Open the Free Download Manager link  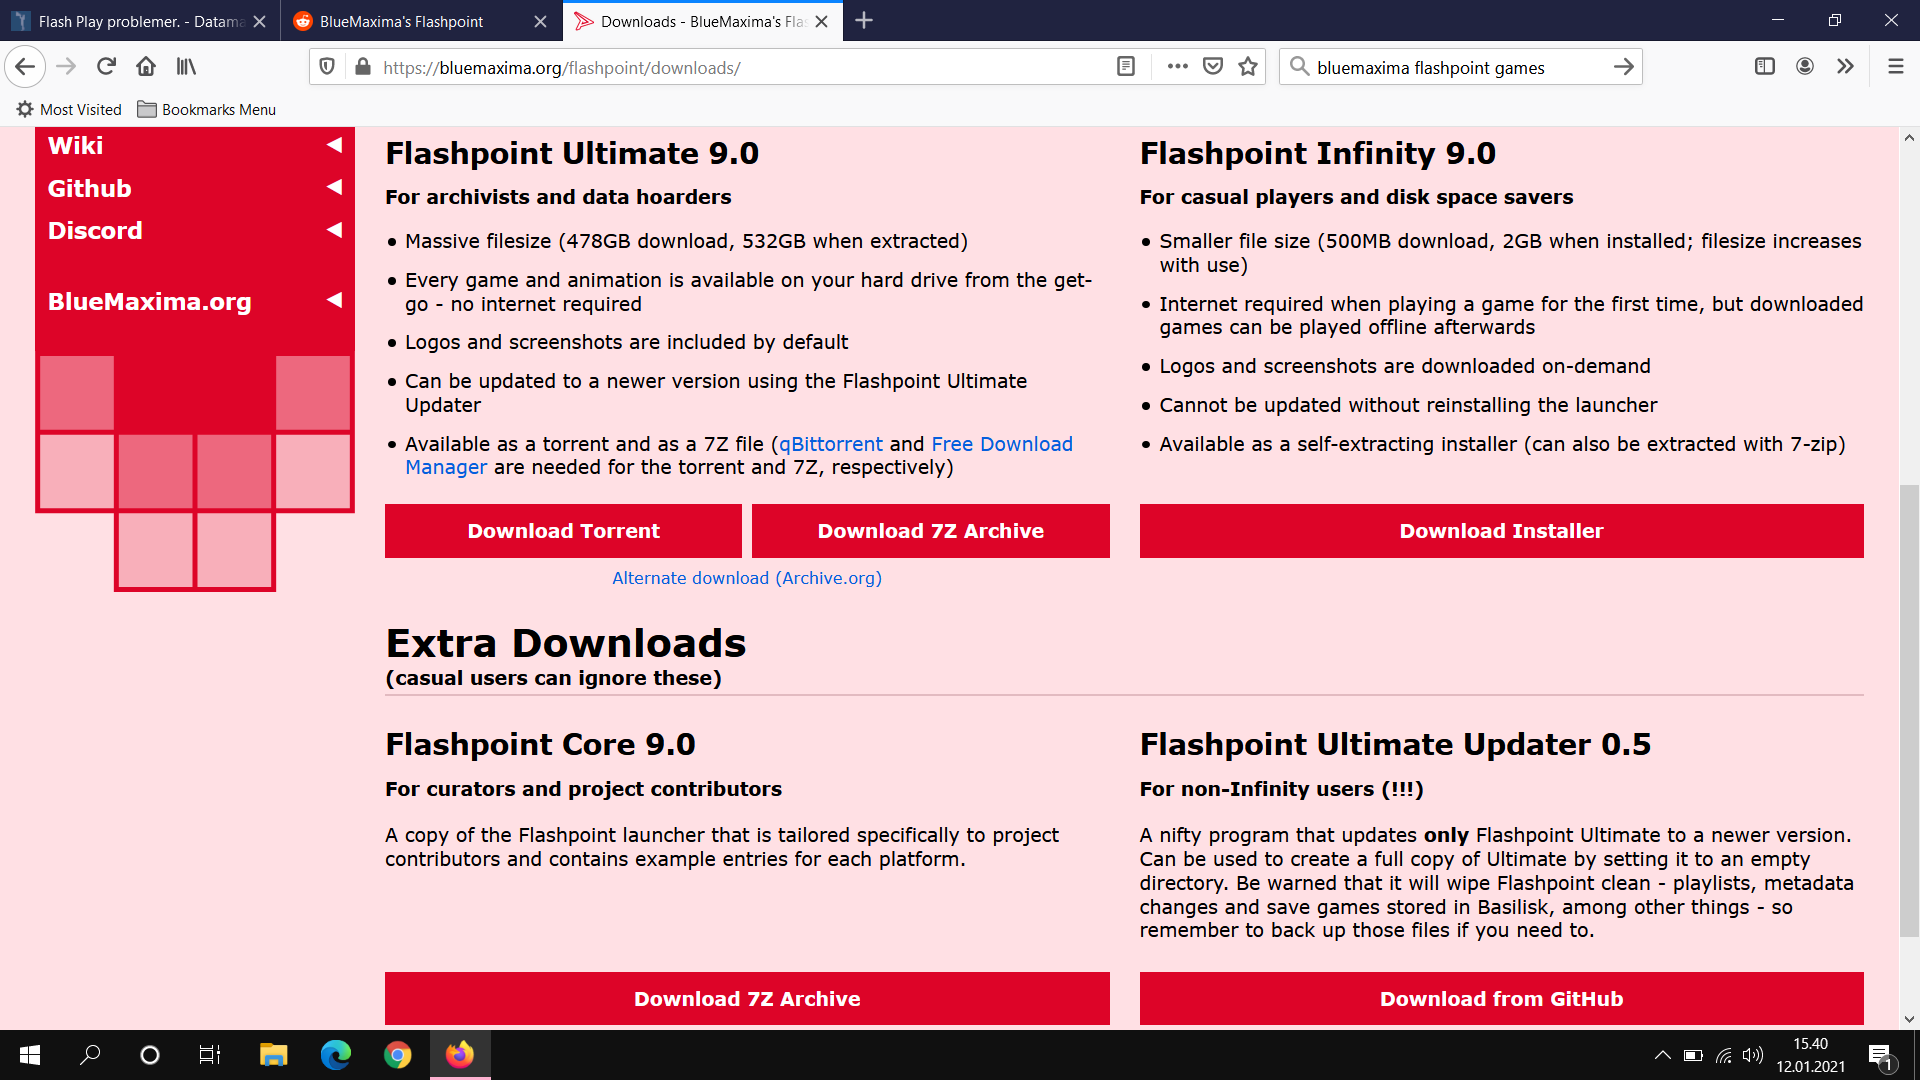click(1001, 444)
